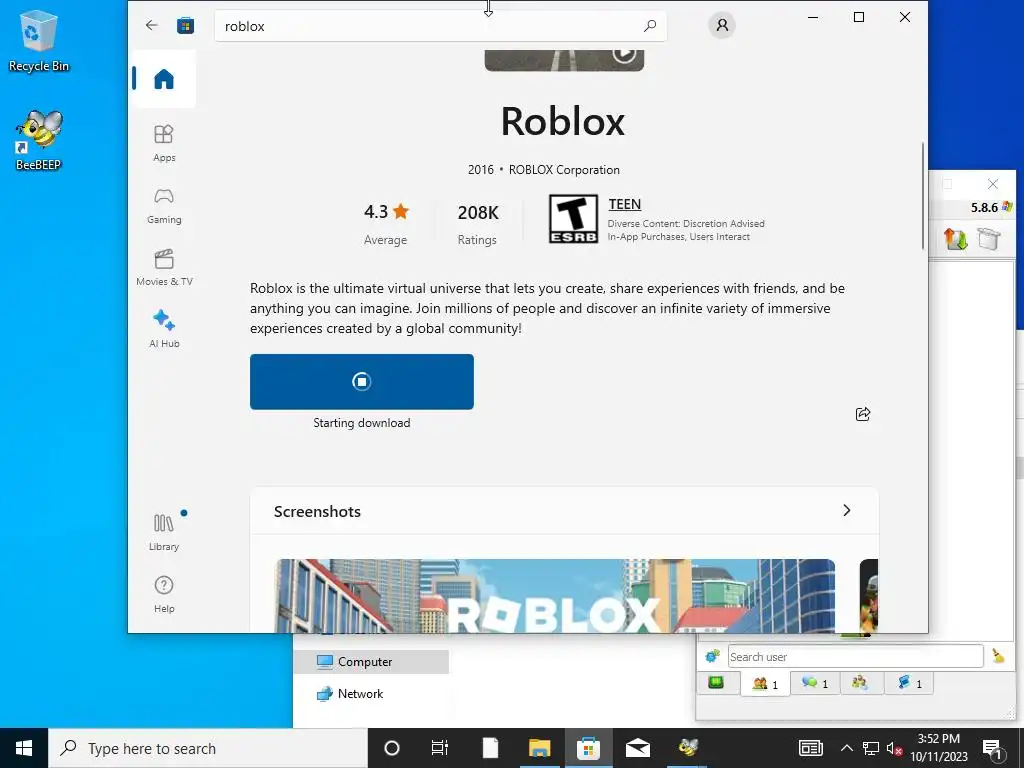Screen dimensions: 1024x768
Task: Open the notification center icon
Action: point(992,748)
